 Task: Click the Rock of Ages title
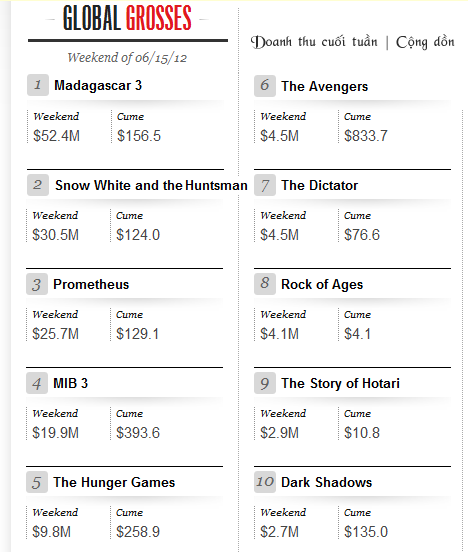(322, 285)
